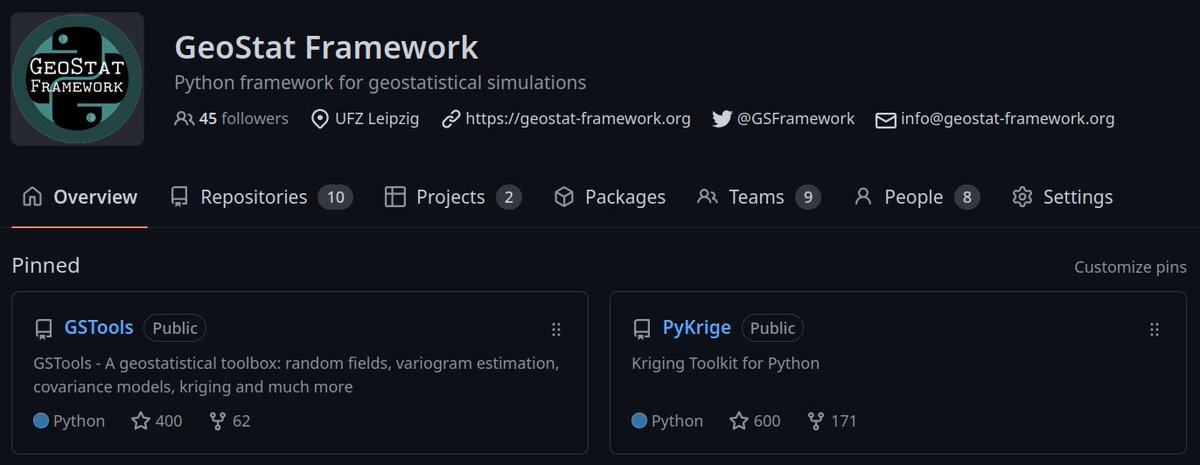Viewport: 1200px width, 465px height.
Task: Click the location pin icon
Action: (x=320, y=119)
